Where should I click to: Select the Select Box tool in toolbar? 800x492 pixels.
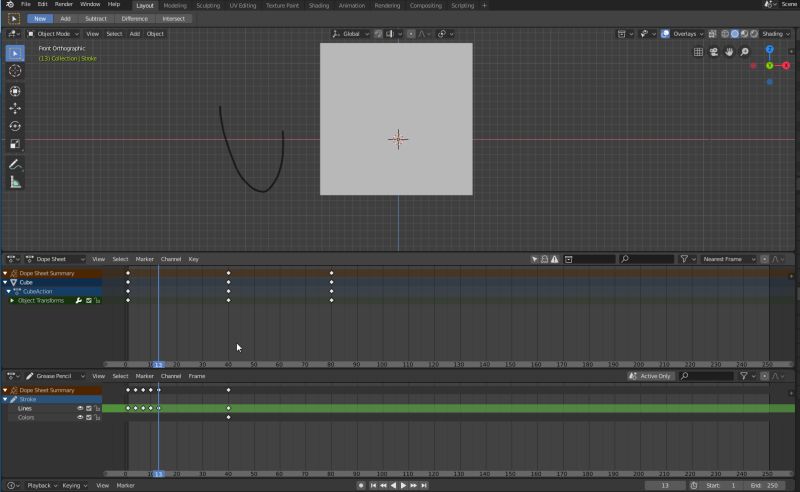coord(15,53)
